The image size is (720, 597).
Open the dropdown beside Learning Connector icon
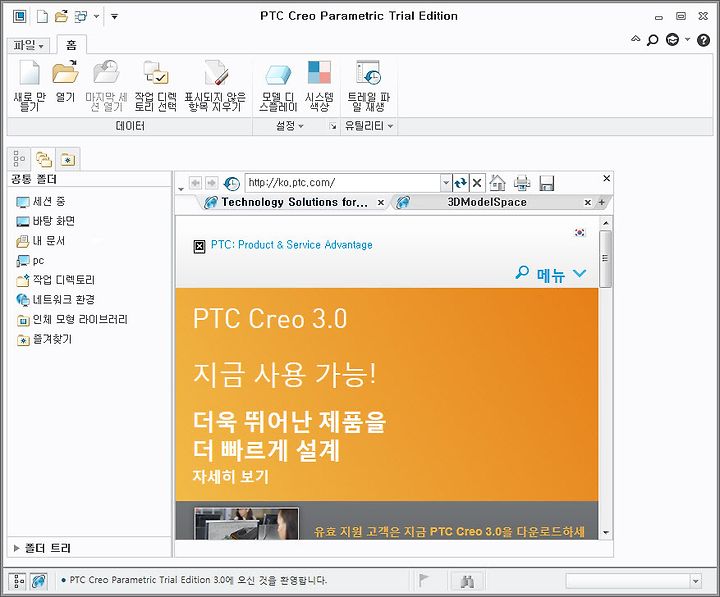[x=687, y=39]
